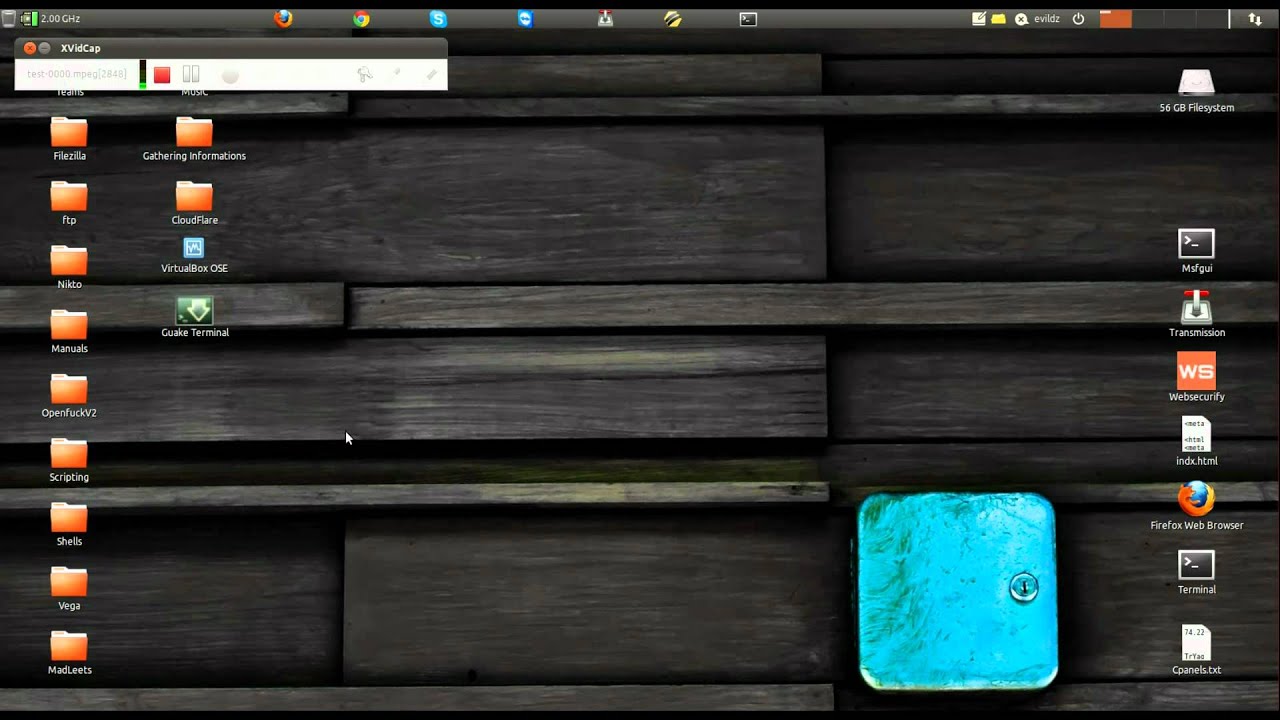The height and width of the screenshot is (720, 1280).
Task: Open the evildz user menu
Action: (x=1038, y=18)
